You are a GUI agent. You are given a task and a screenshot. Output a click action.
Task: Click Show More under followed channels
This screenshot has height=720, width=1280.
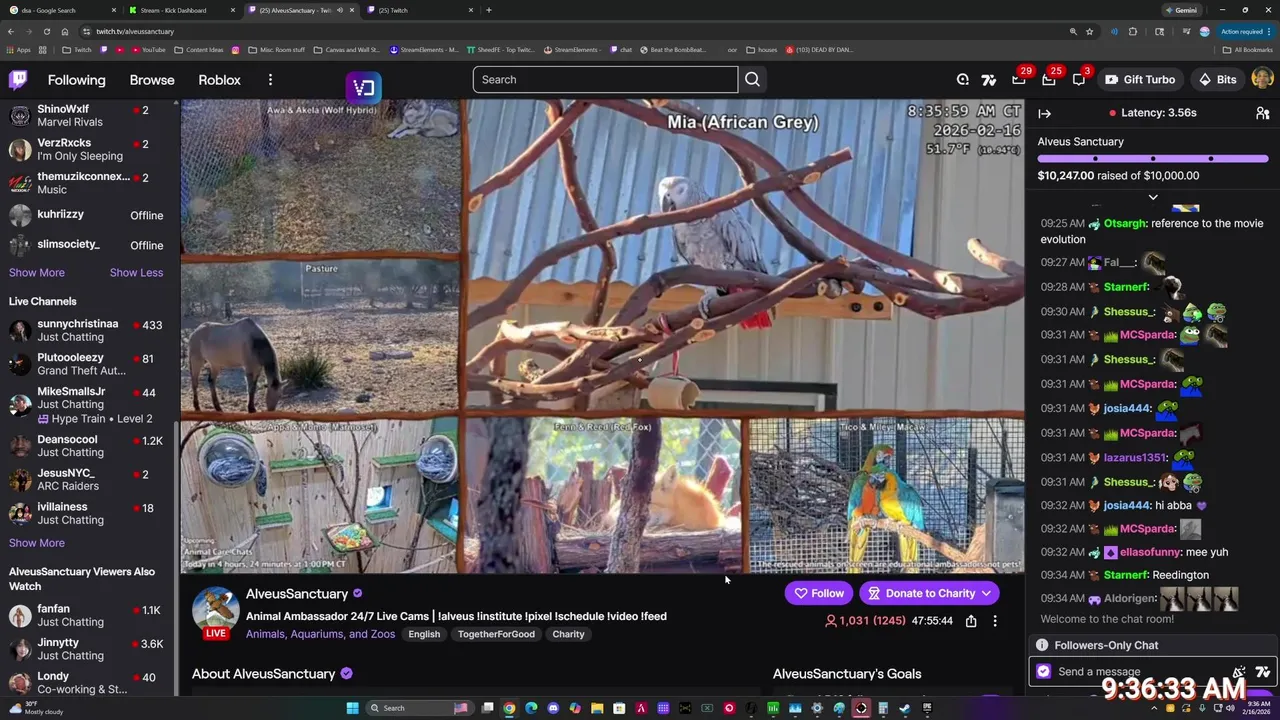(37, 273)
